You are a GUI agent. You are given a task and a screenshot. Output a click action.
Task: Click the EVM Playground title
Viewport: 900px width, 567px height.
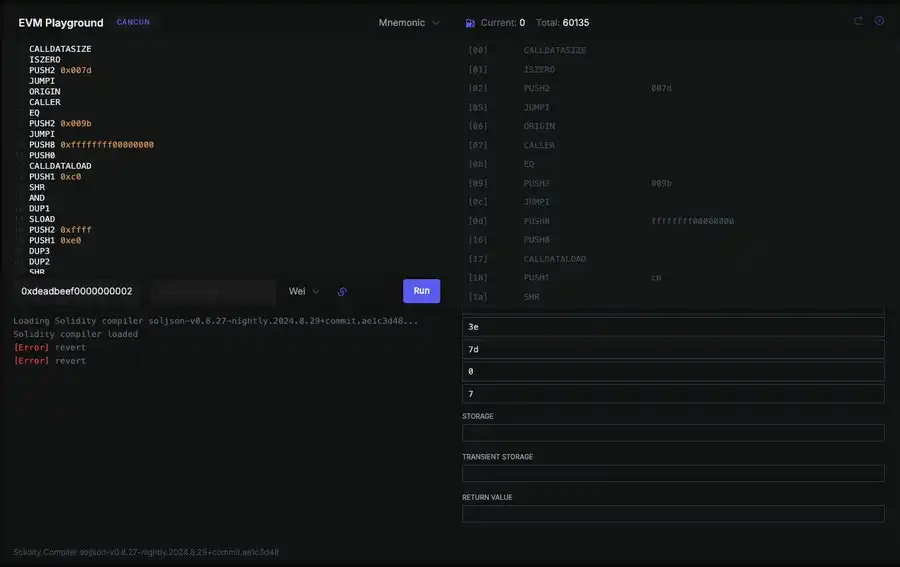(x=61, y=23)
